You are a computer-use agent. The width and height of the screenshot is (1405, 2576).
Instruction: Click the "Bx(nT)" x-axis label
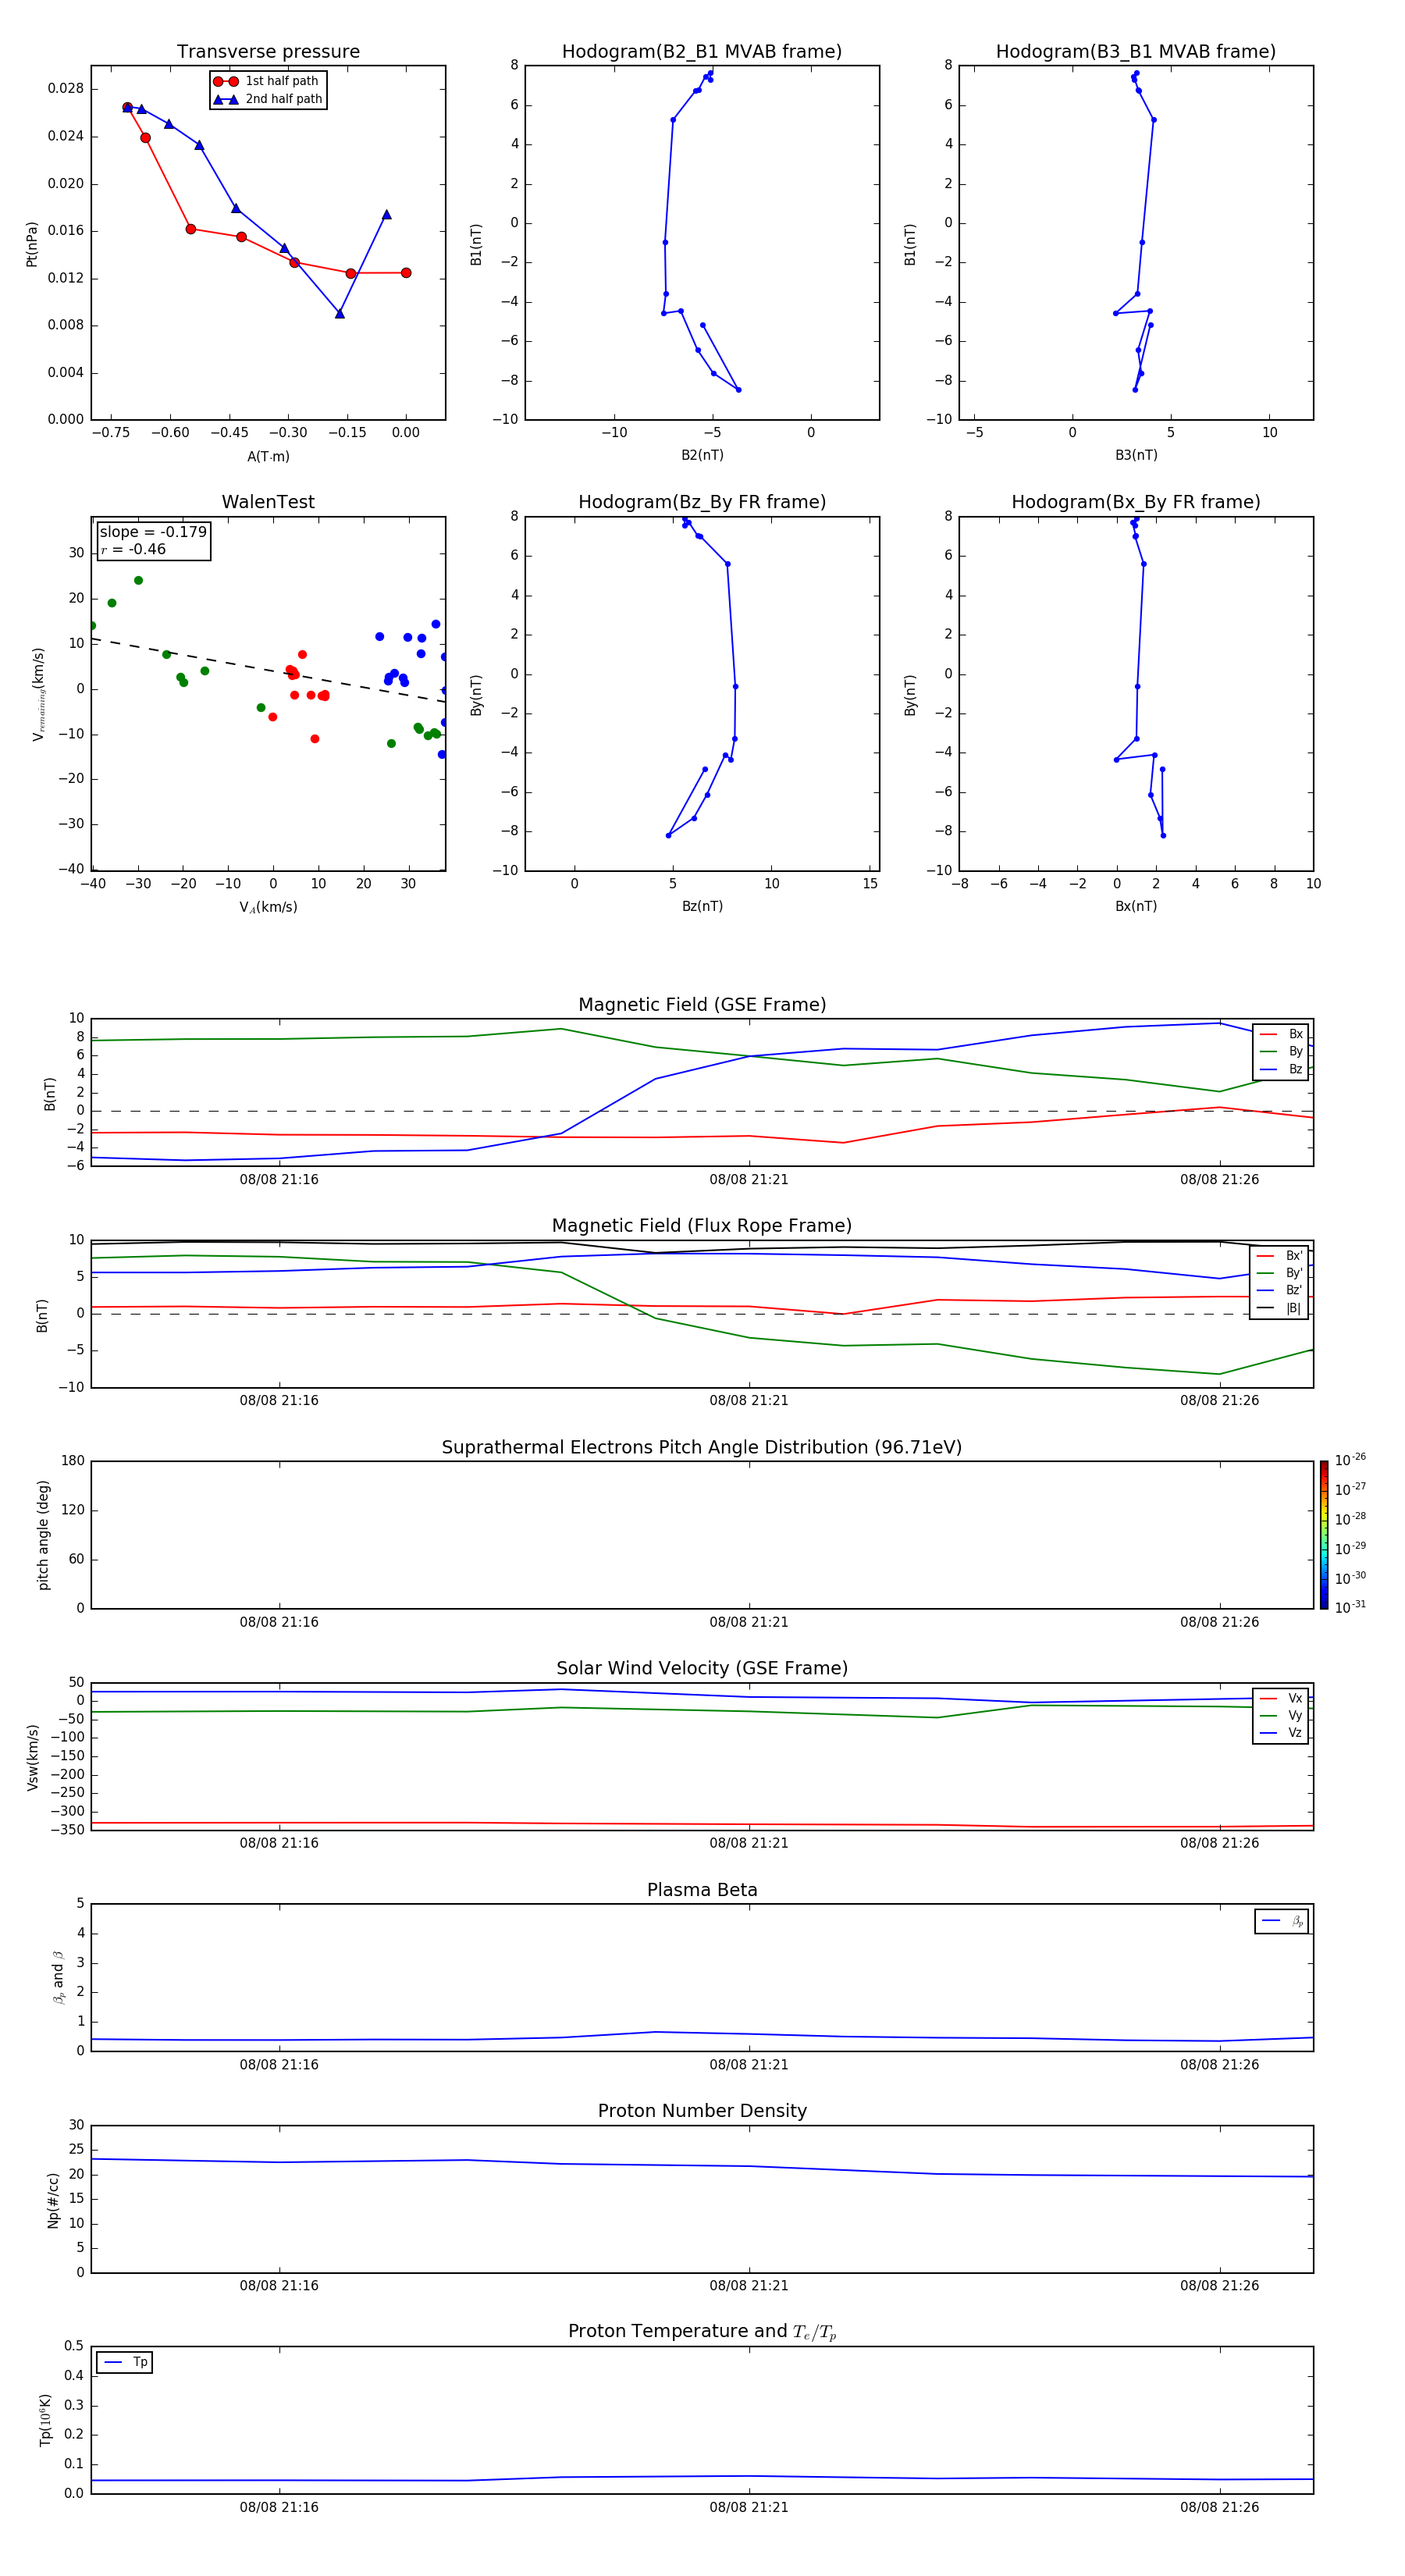[1136, 906]
